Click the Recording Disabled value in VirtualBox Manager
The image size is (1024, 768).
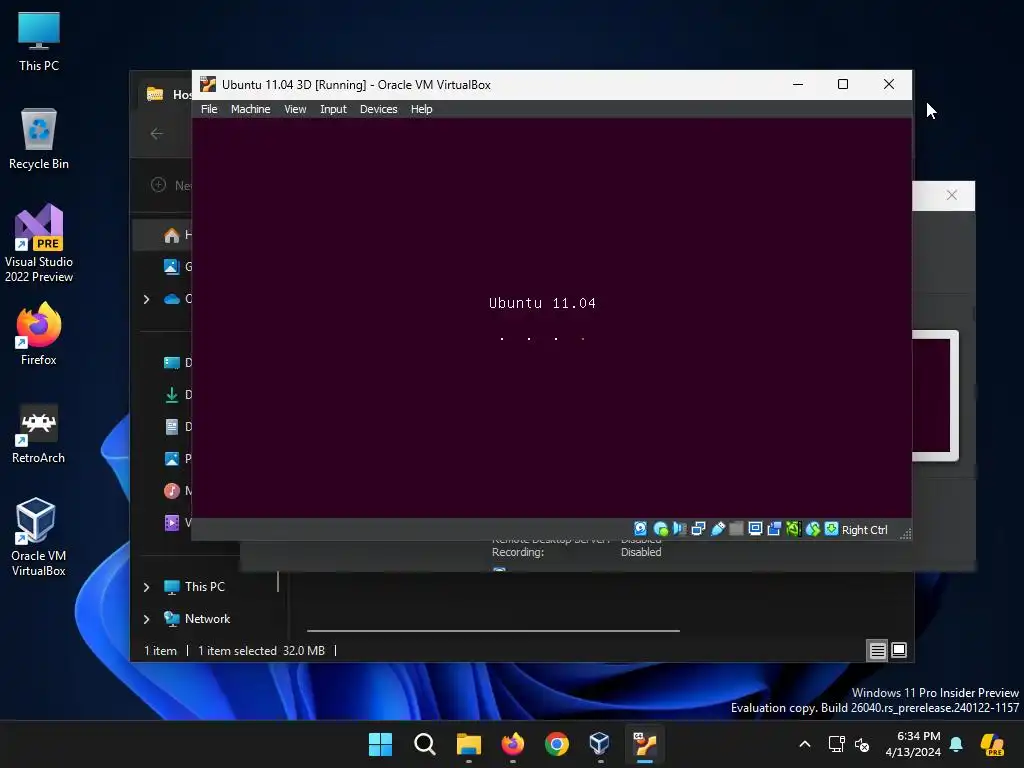(641, 552)
